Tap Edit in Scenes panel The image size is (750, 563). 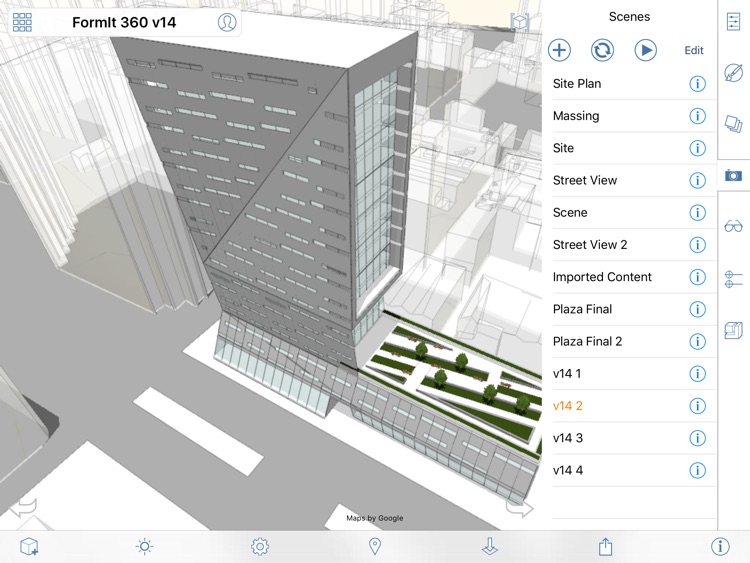[694, 50]
